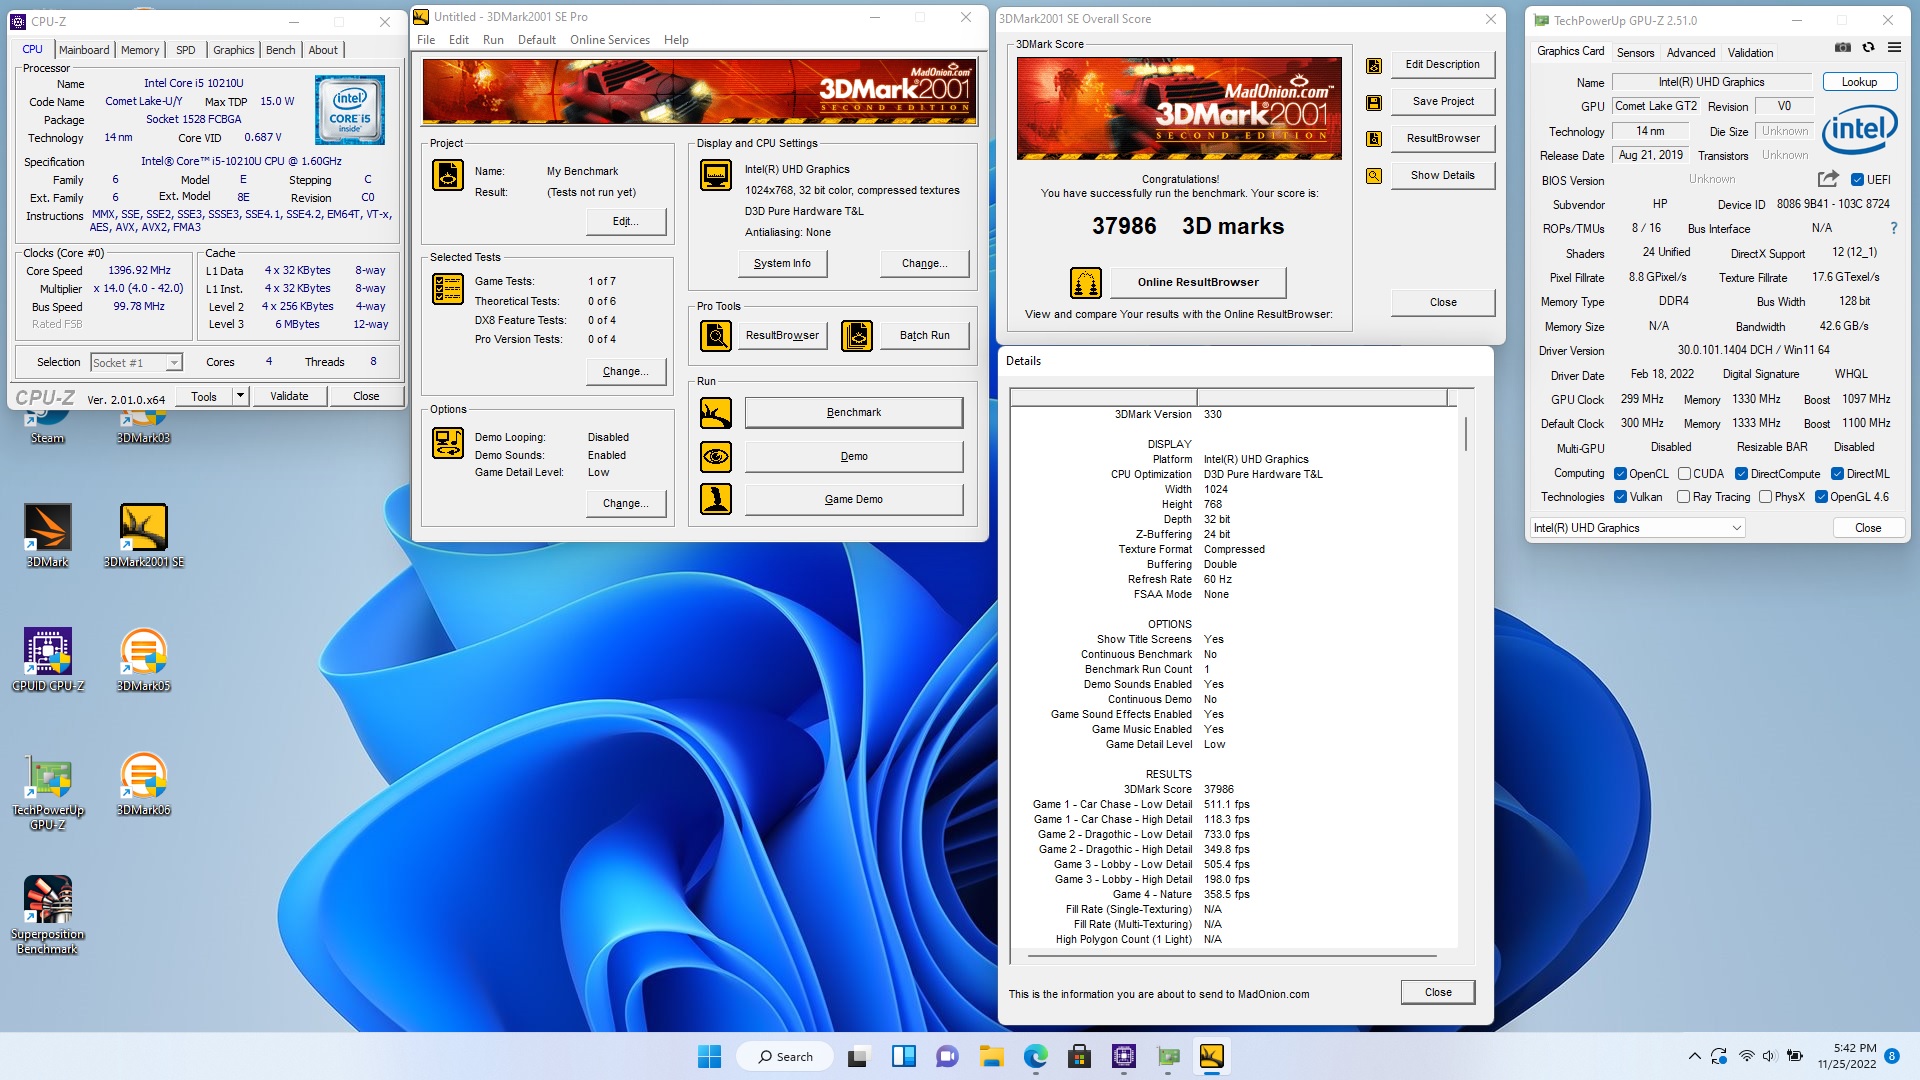This screenshot has height=1080, width=1920.
Task: Click the GPU-Z refresh icon
Action: click(1868, 47)
